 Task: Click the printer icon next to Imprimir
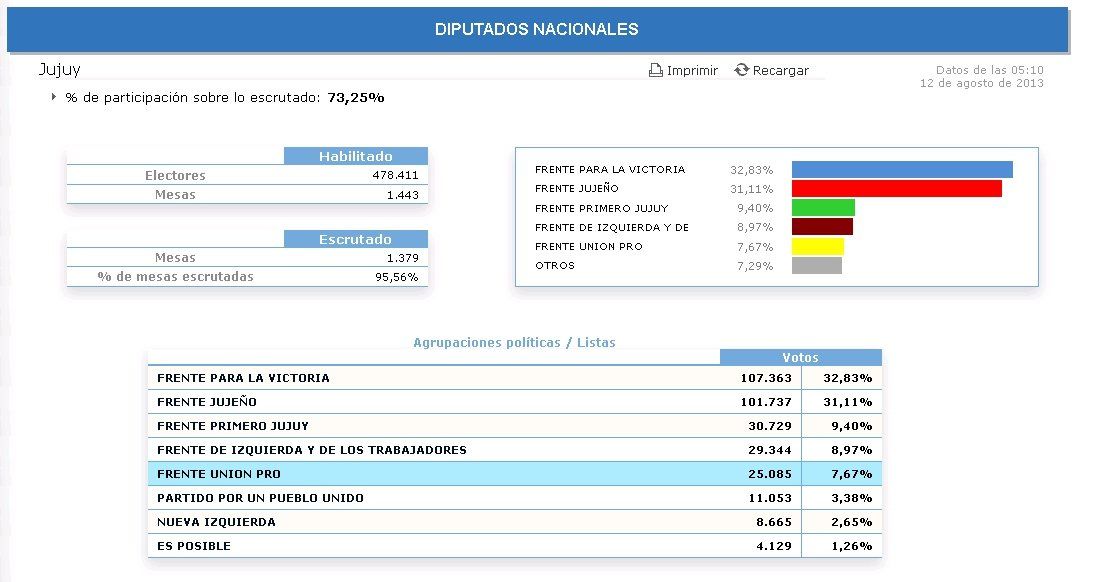656,71
